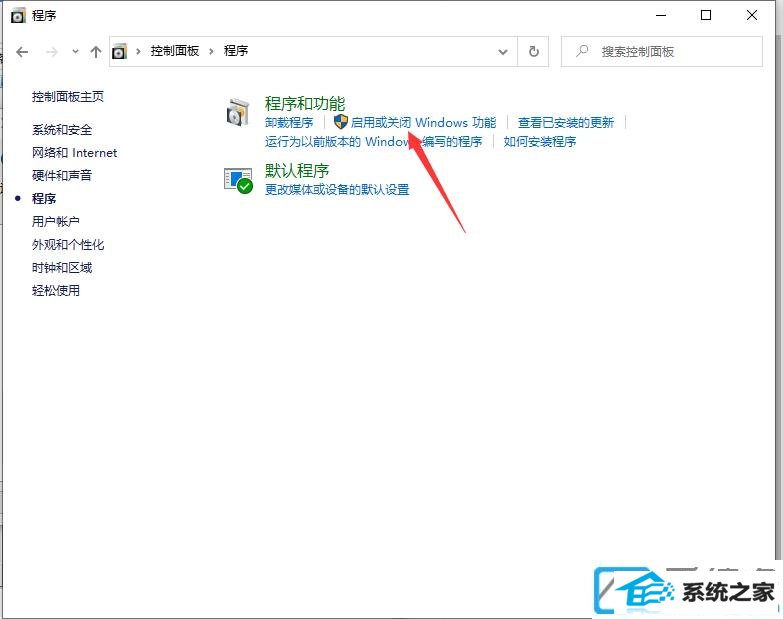
Task: Open the recent locations dropdown arrow
Action: point(75,51)
